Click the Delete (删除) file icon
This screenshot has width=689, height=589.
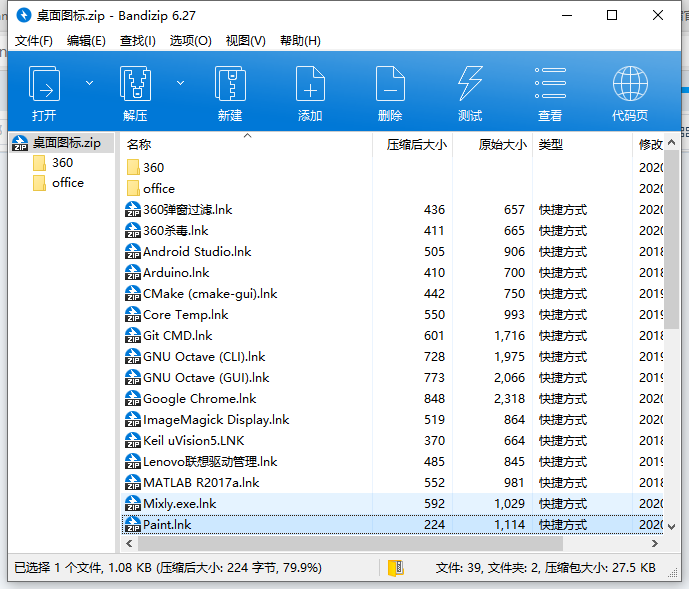(x=390, y=84)
